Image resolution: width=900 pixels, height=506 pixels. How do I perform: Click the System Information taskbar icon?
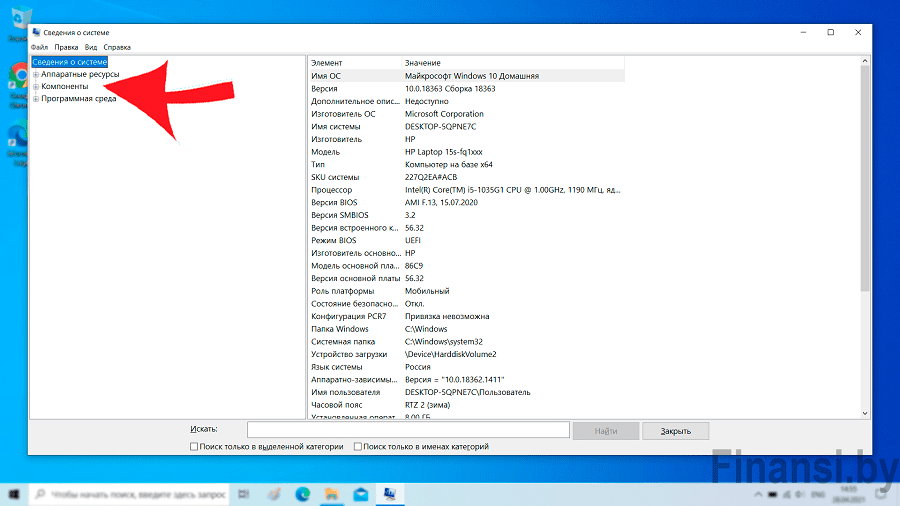(x=390, y=494)
